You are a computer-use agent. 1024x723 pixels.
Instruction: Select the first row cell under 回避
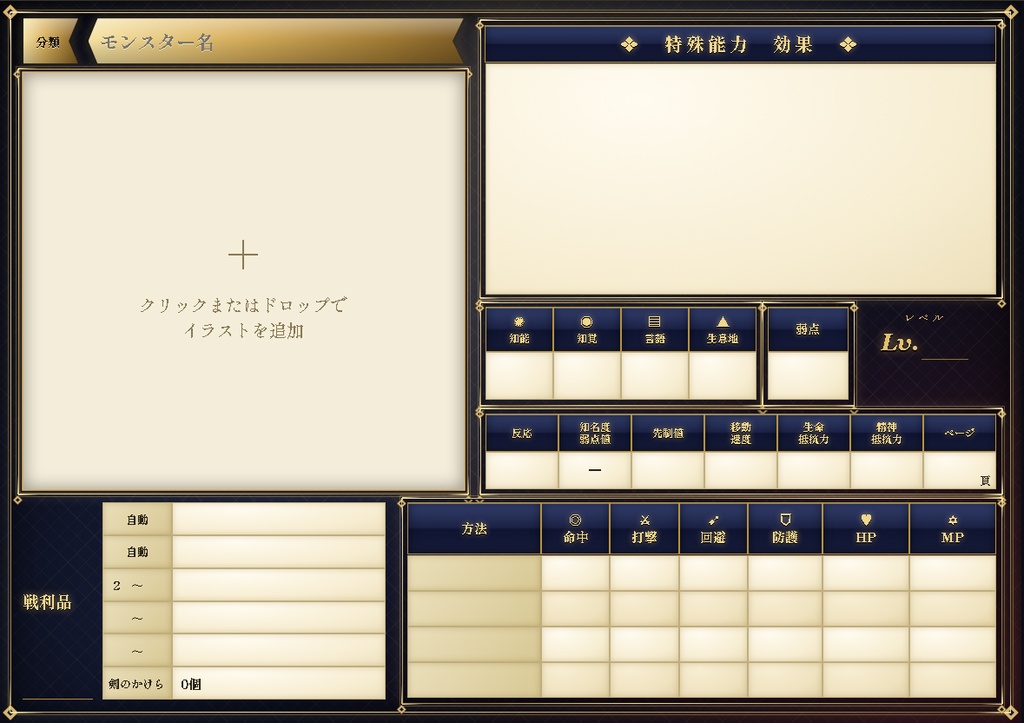(x=713, y=573)
